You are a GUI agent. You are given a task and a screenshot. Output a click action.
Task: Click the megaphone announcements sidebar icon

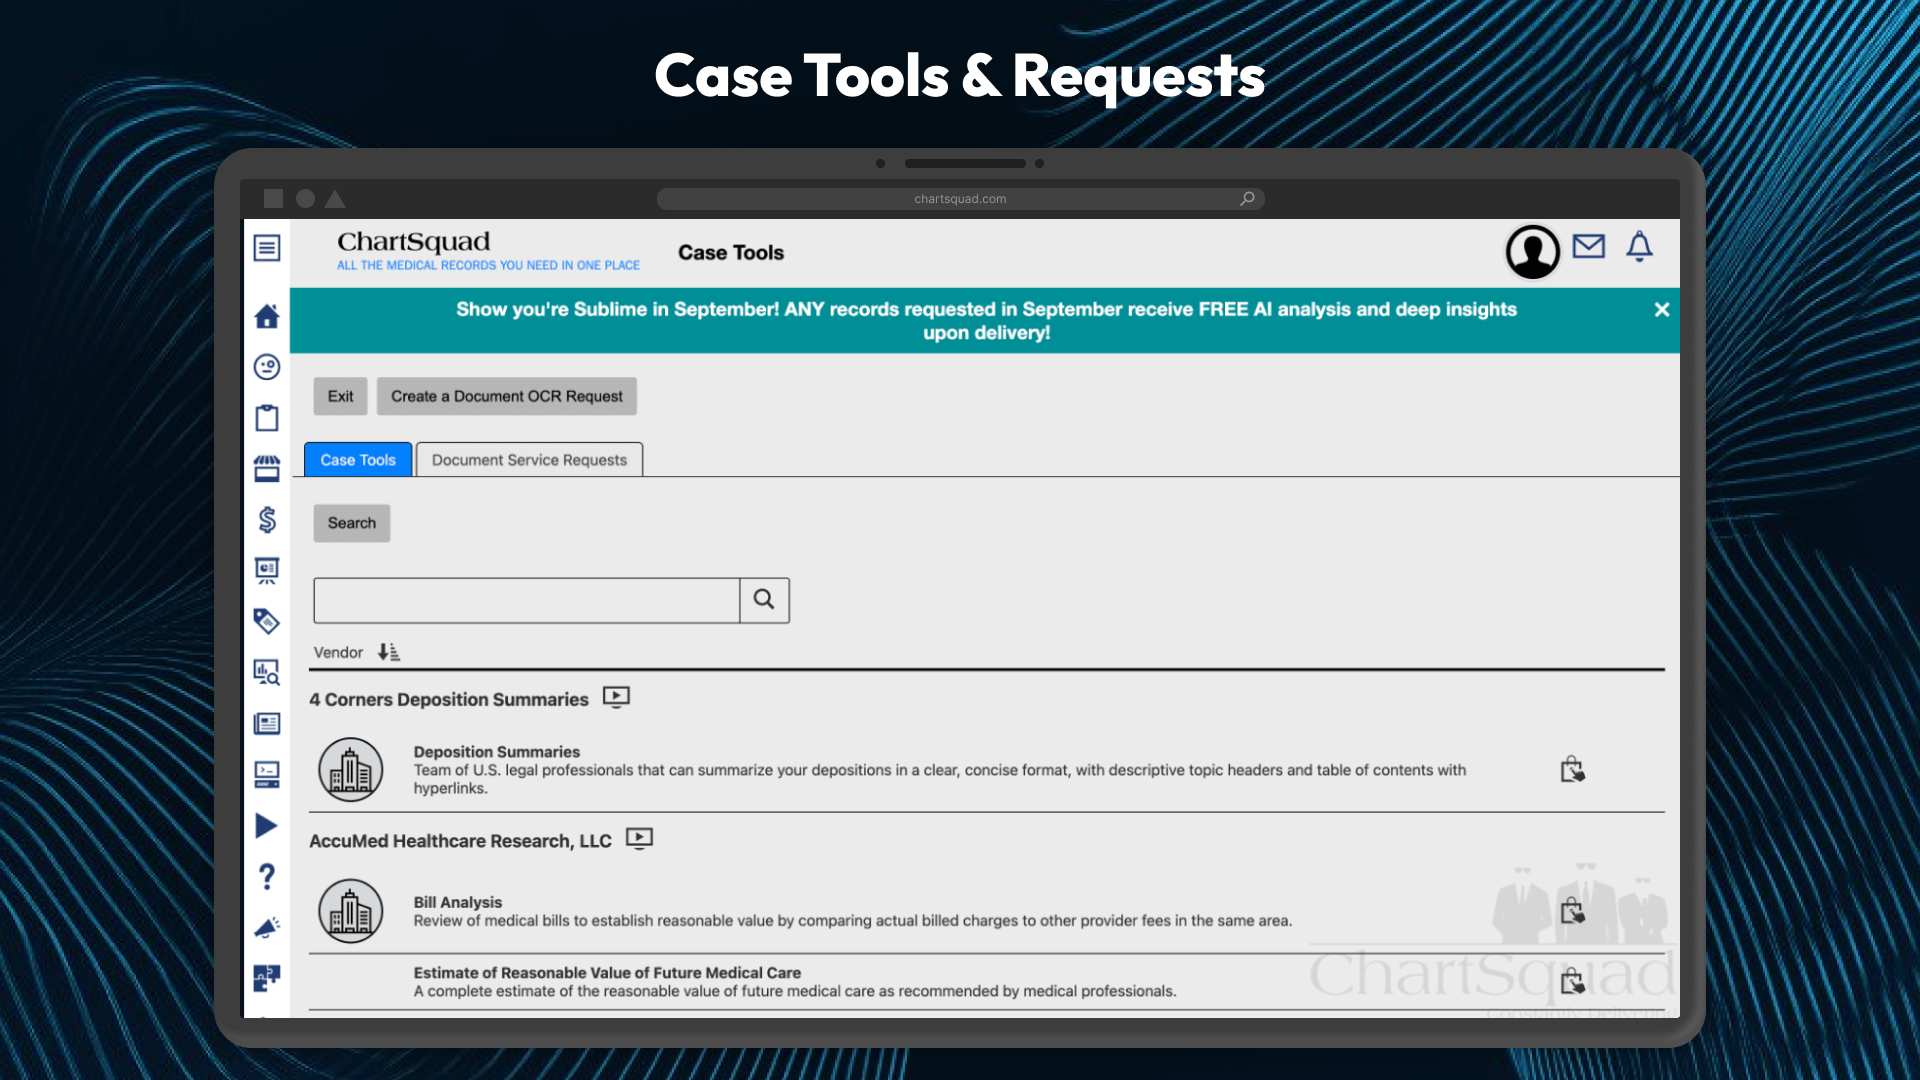(266, 927)
